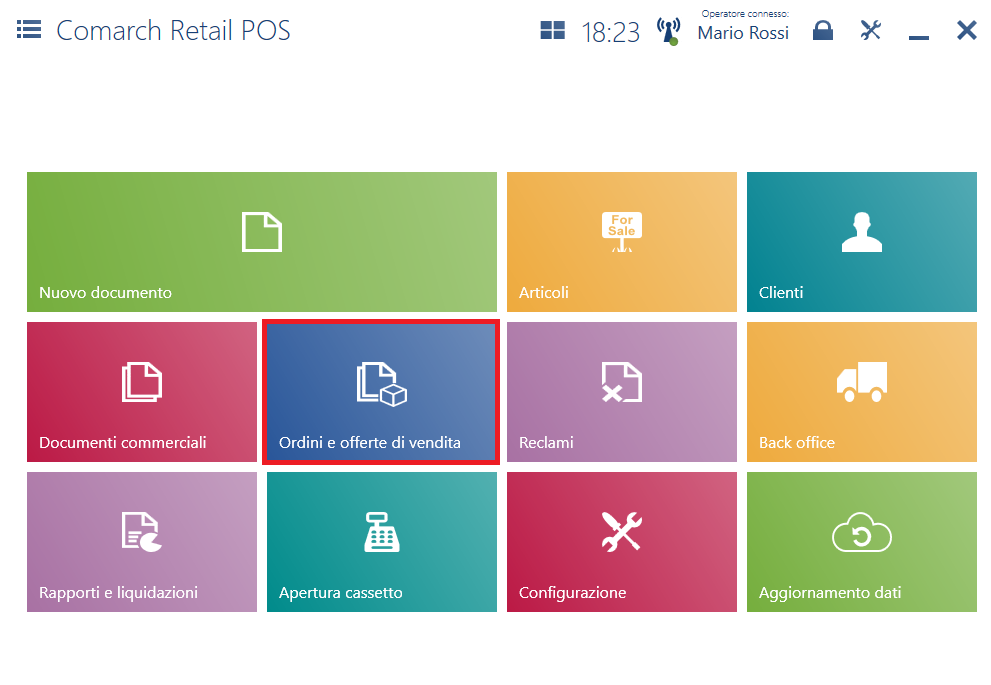Click the tile grid view icon
This screenshot has height=685, width=991.
[x=552, y=30]
